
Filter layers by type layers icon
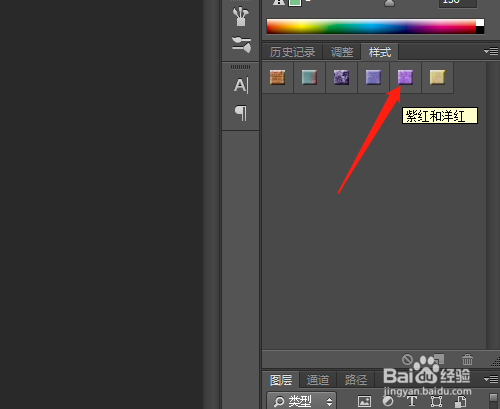click(412, 401)
